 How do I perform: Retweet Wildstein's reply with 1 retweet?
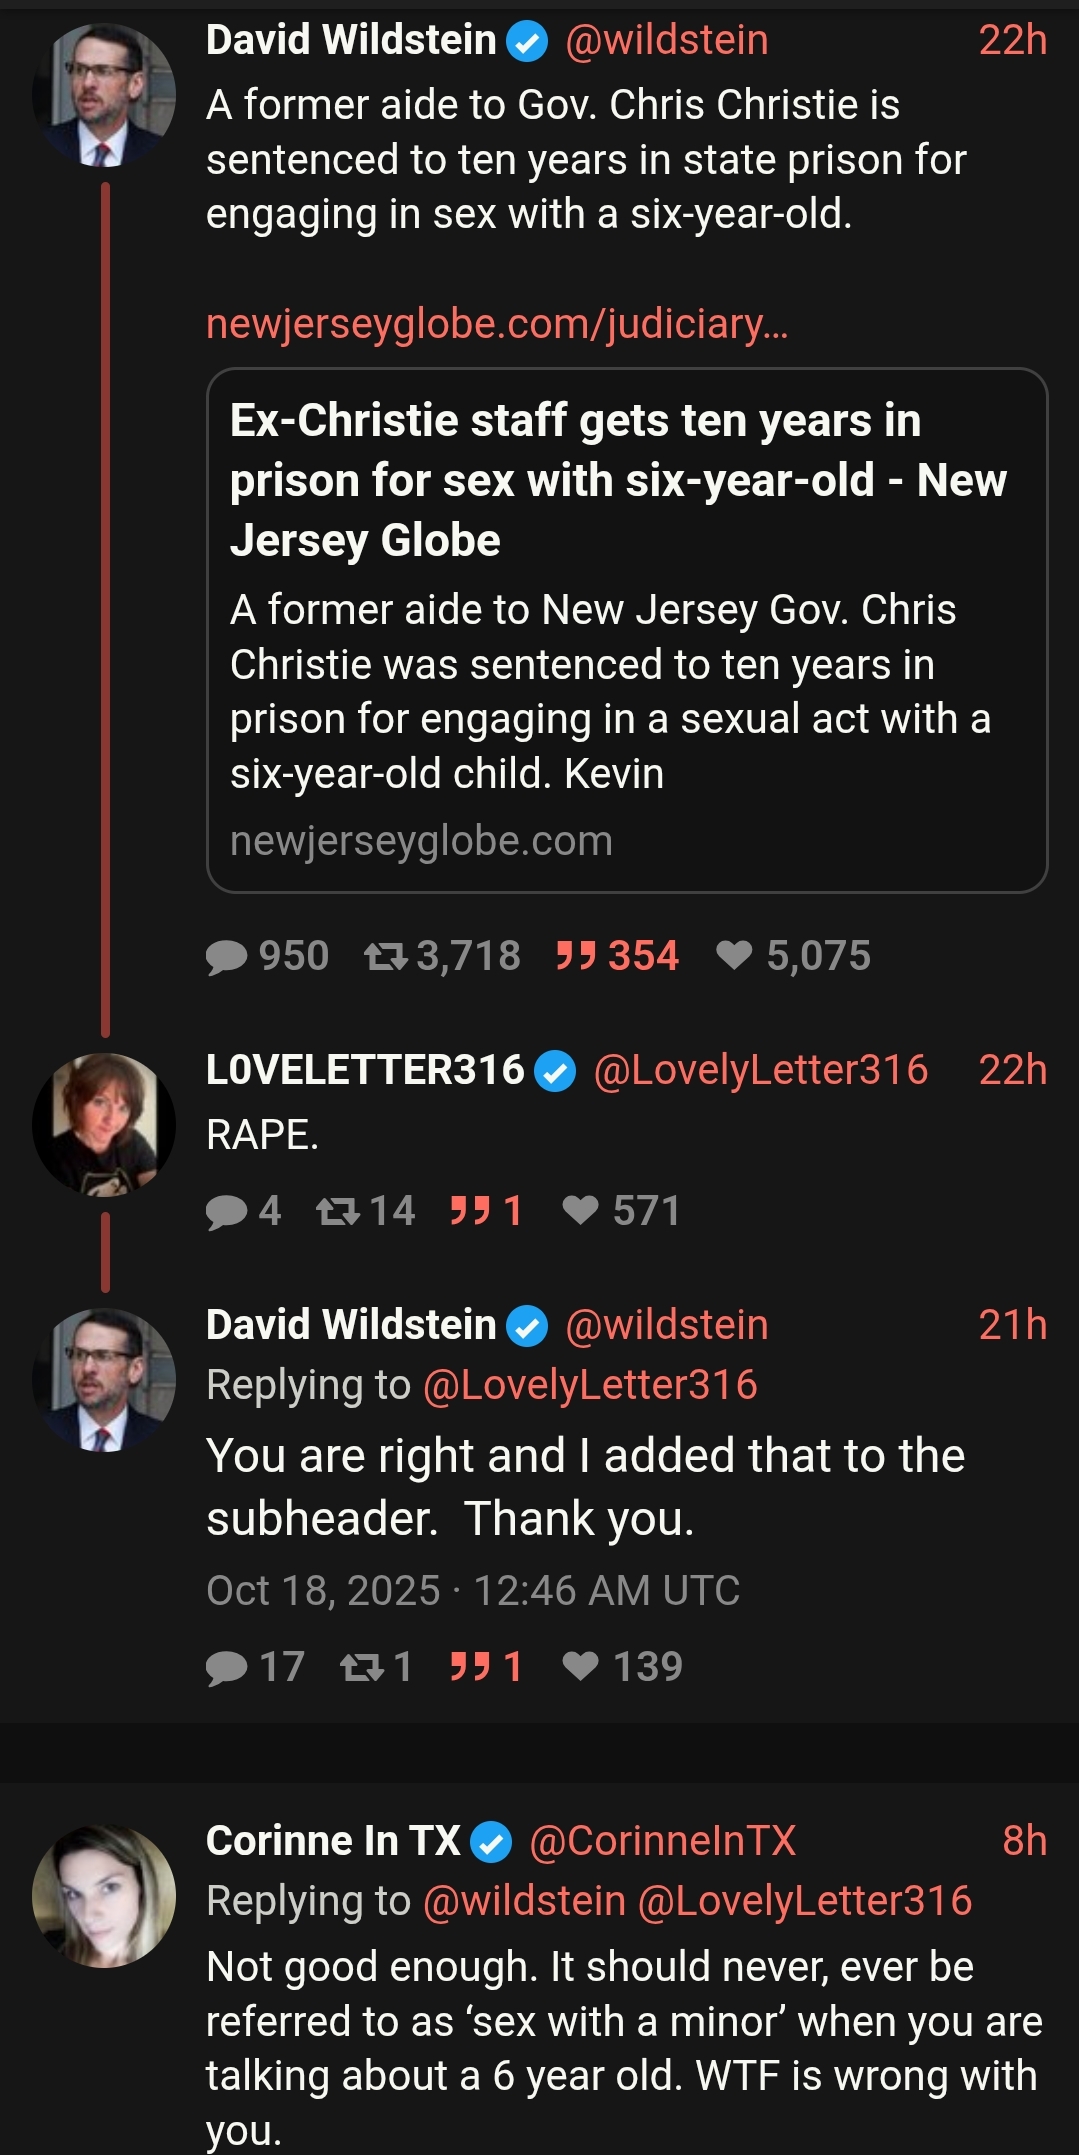pyautogui.click(x=376, y=1667)
